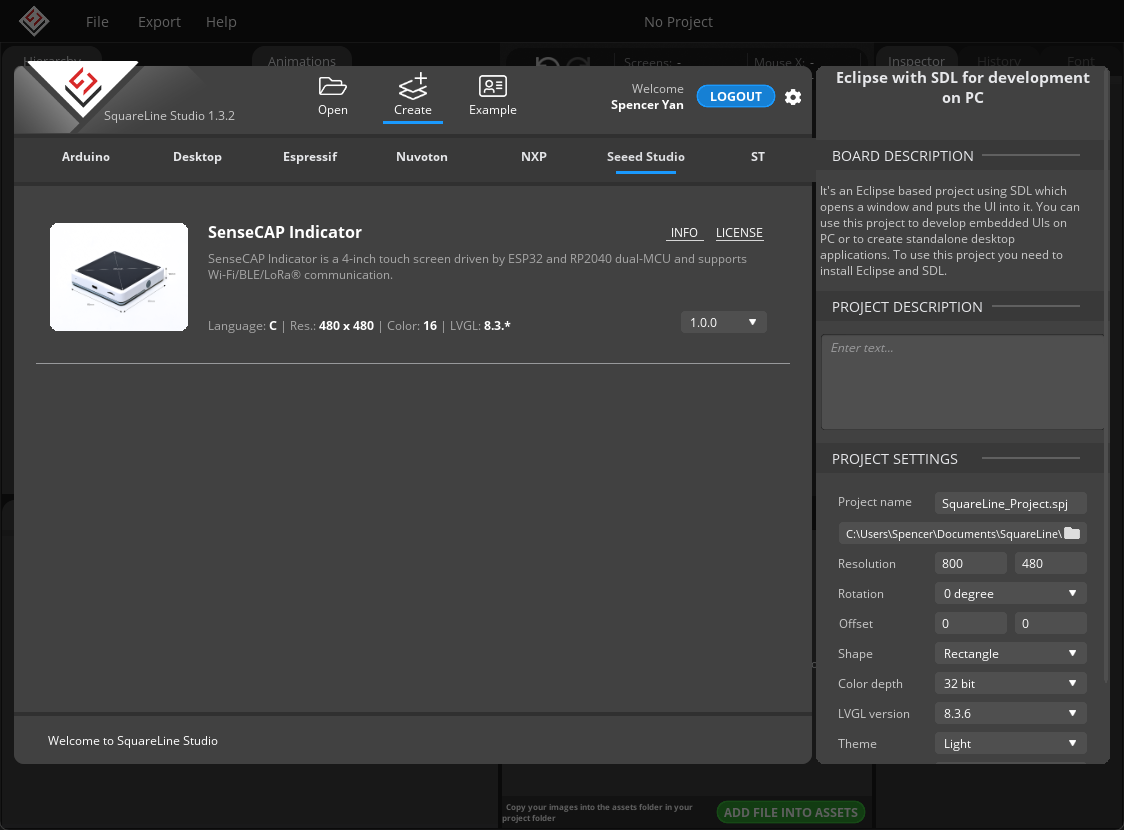The width and height of the screenshot is (1124, 830).
Task: Click the Project name input field
Action: (x=1010, y=503)
